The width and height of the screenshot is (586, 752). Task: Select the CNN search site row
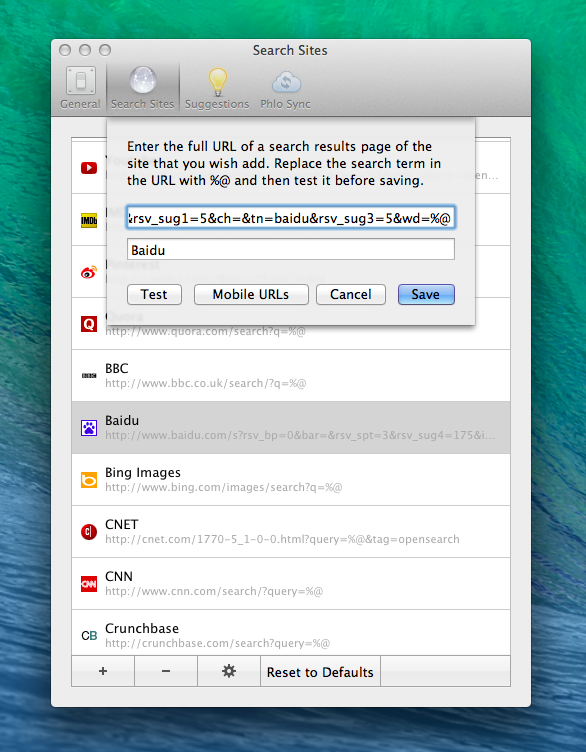(291, 584)
